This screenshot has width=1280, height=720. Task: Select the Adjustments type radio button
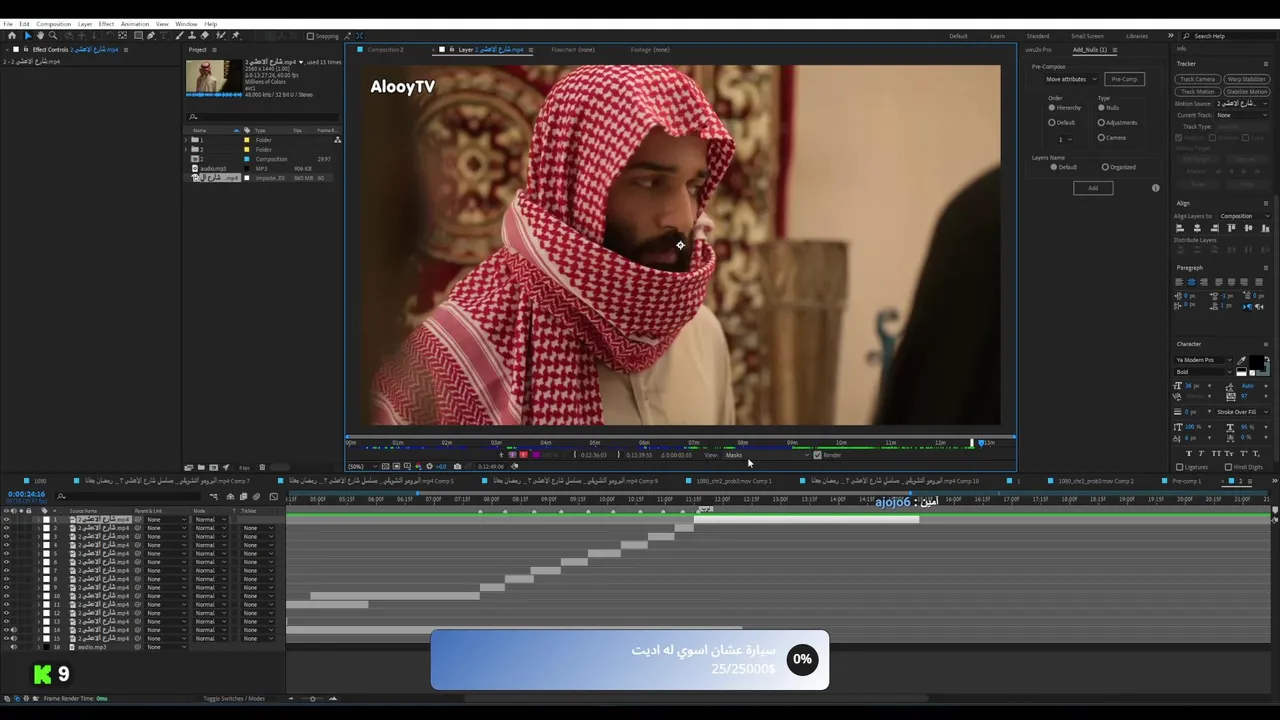[x=1101, y=123]
